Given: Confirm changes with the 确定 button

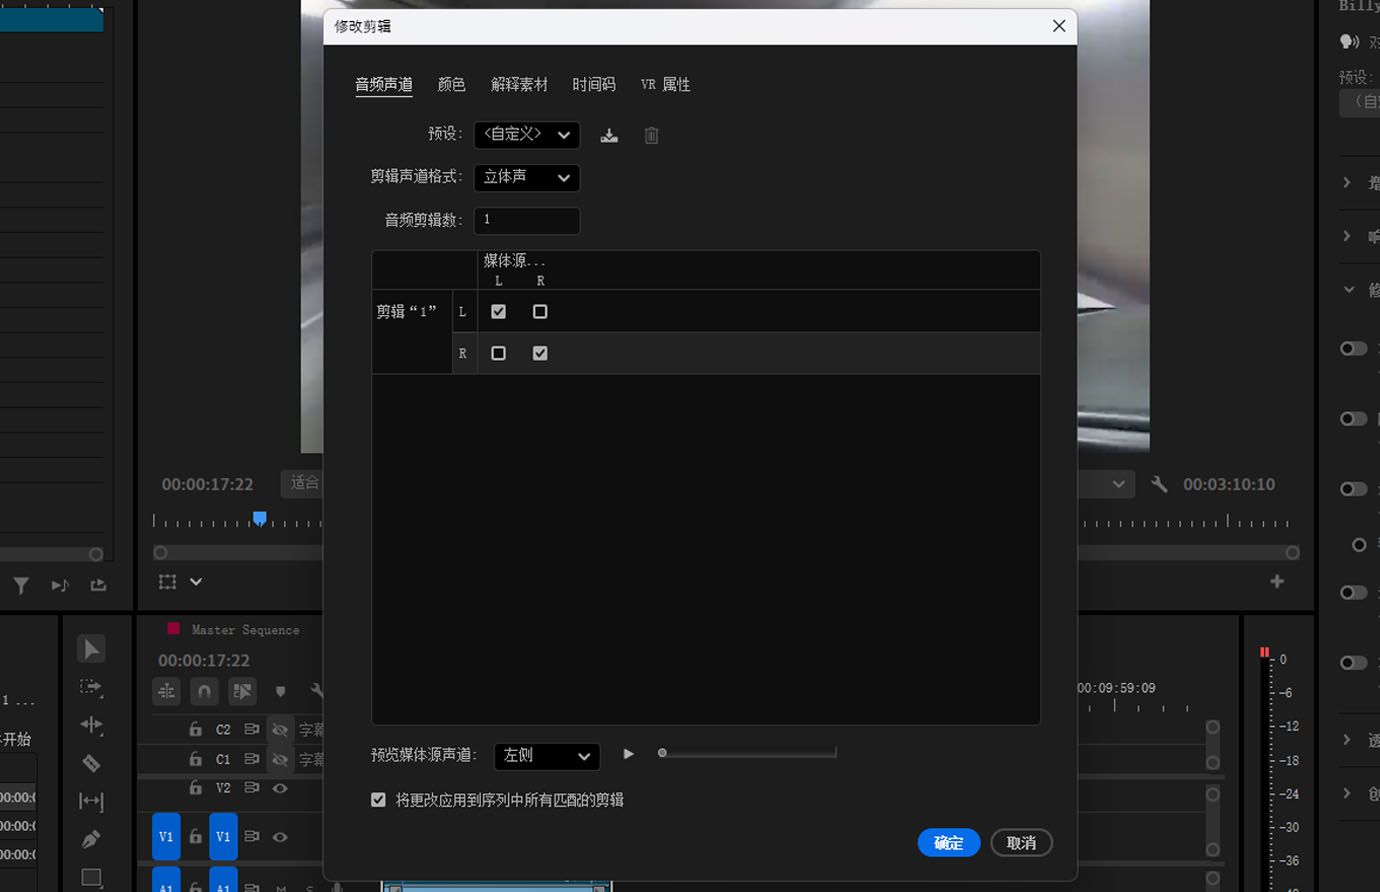Looking at the screenshot, I should pos(948,842).
